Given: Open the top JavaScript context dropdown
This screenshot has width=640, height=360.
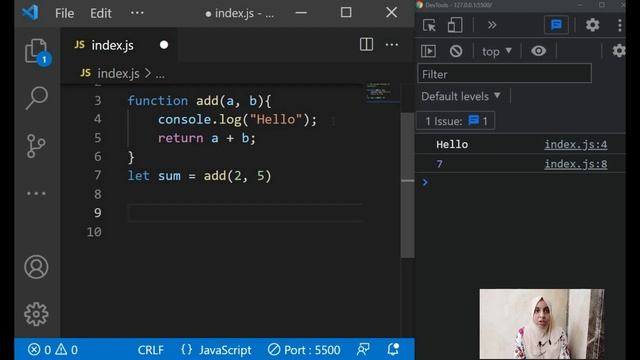Looking at the screenshot, I should coord(496,51).
